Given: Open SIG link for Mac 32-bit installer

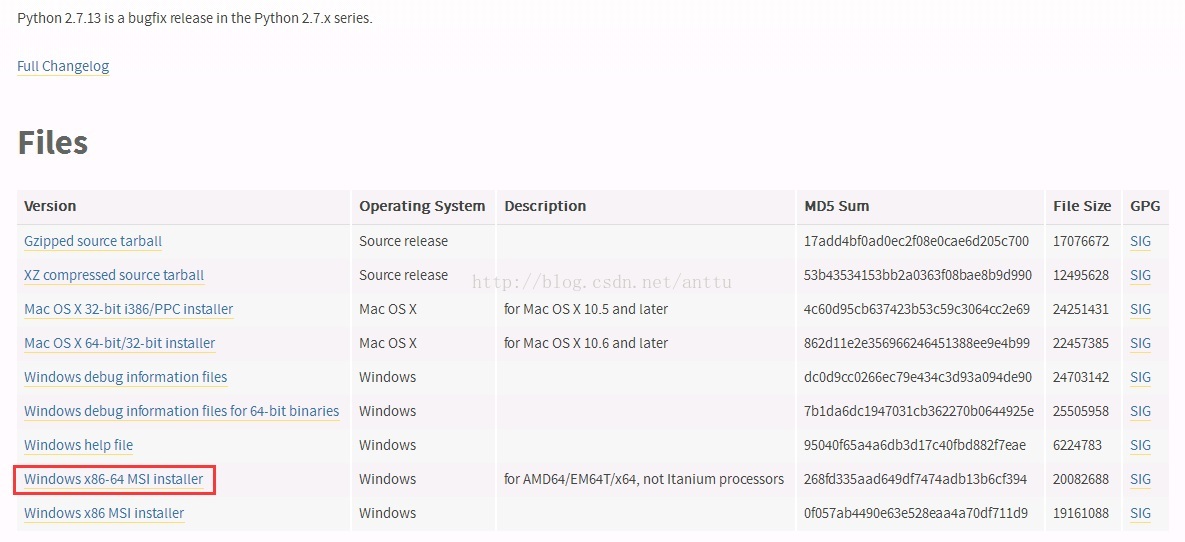Looking at the screenshot, I should (x=1140, y=309).
